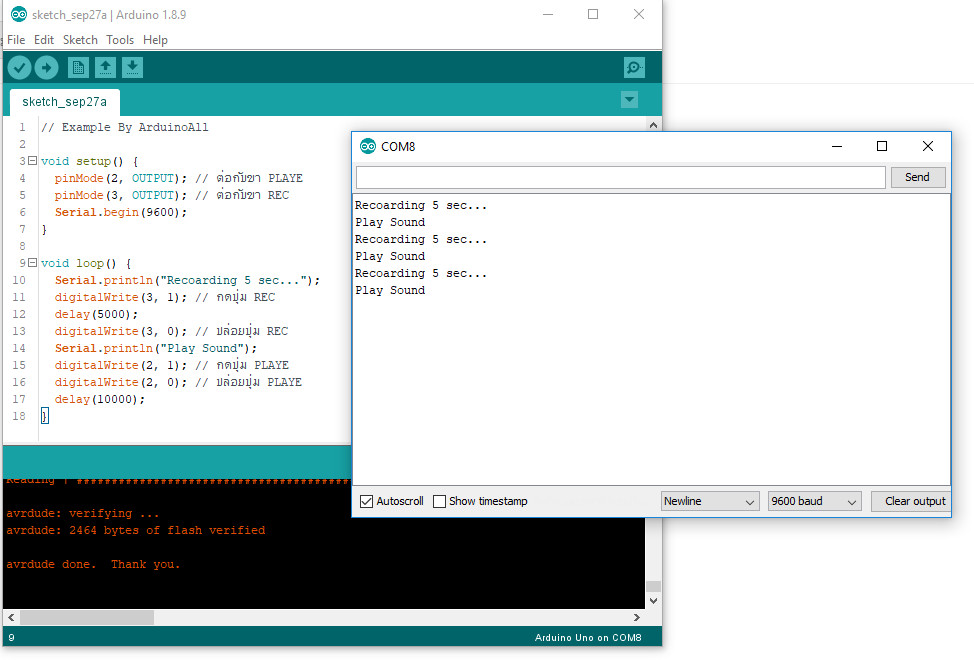Close the Arduino IDE window
Screen dimensions: 974x660
pyautogui.click(x=639, y=14)
